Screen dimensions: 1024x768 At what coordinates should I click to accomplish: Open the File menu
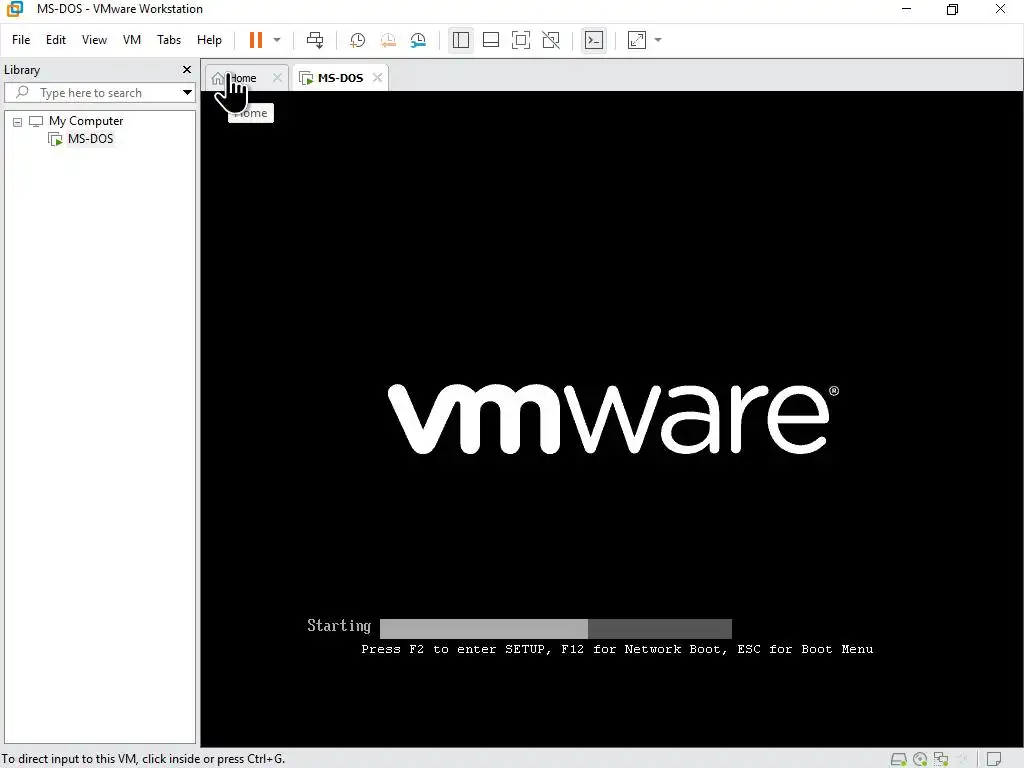pyautogui.click(x=21, y=40)
